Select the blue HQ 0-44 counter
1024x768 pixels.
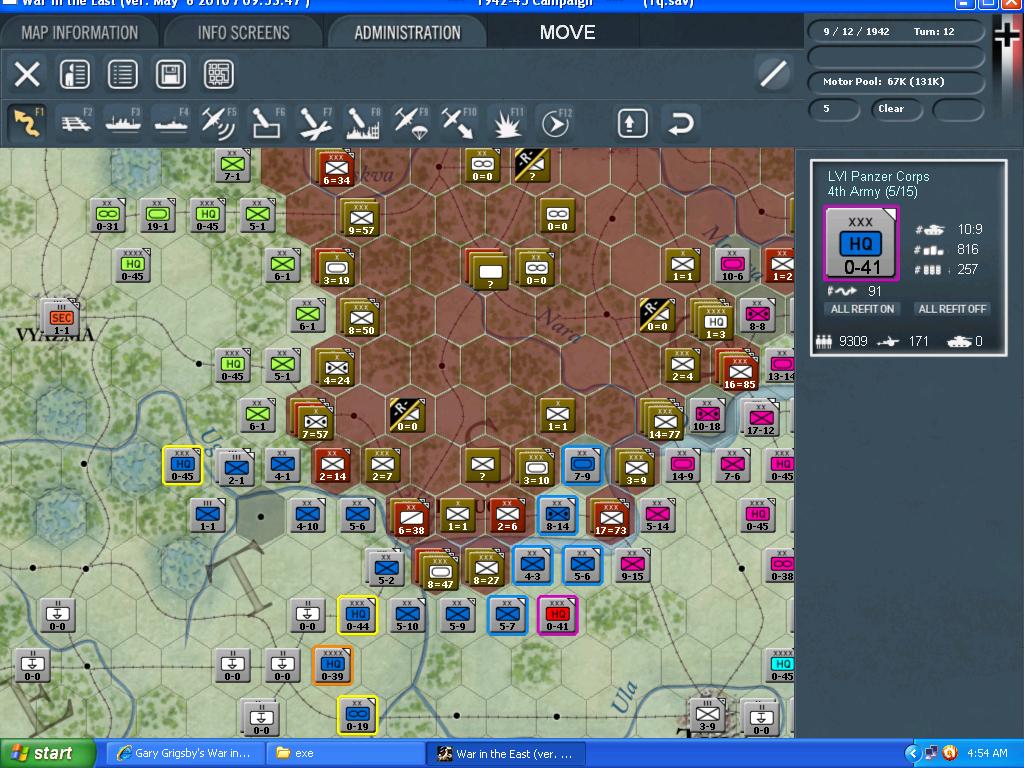(357, 615)
